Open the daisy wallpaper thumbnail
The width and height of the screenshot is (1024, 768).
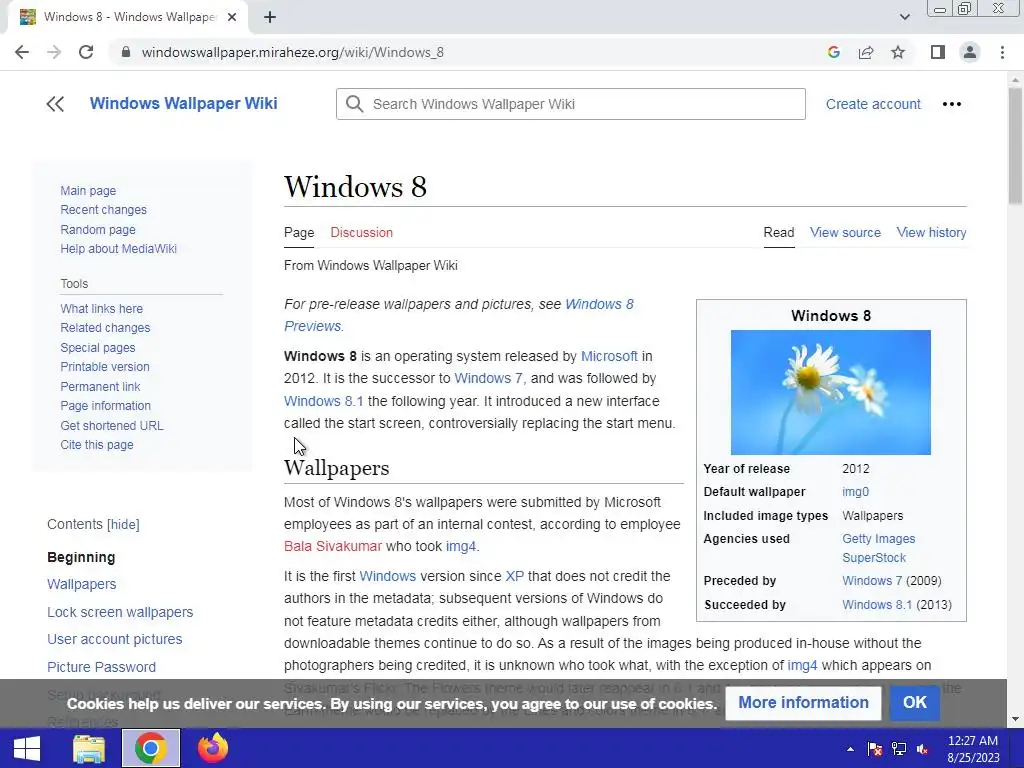click(830, 392)
